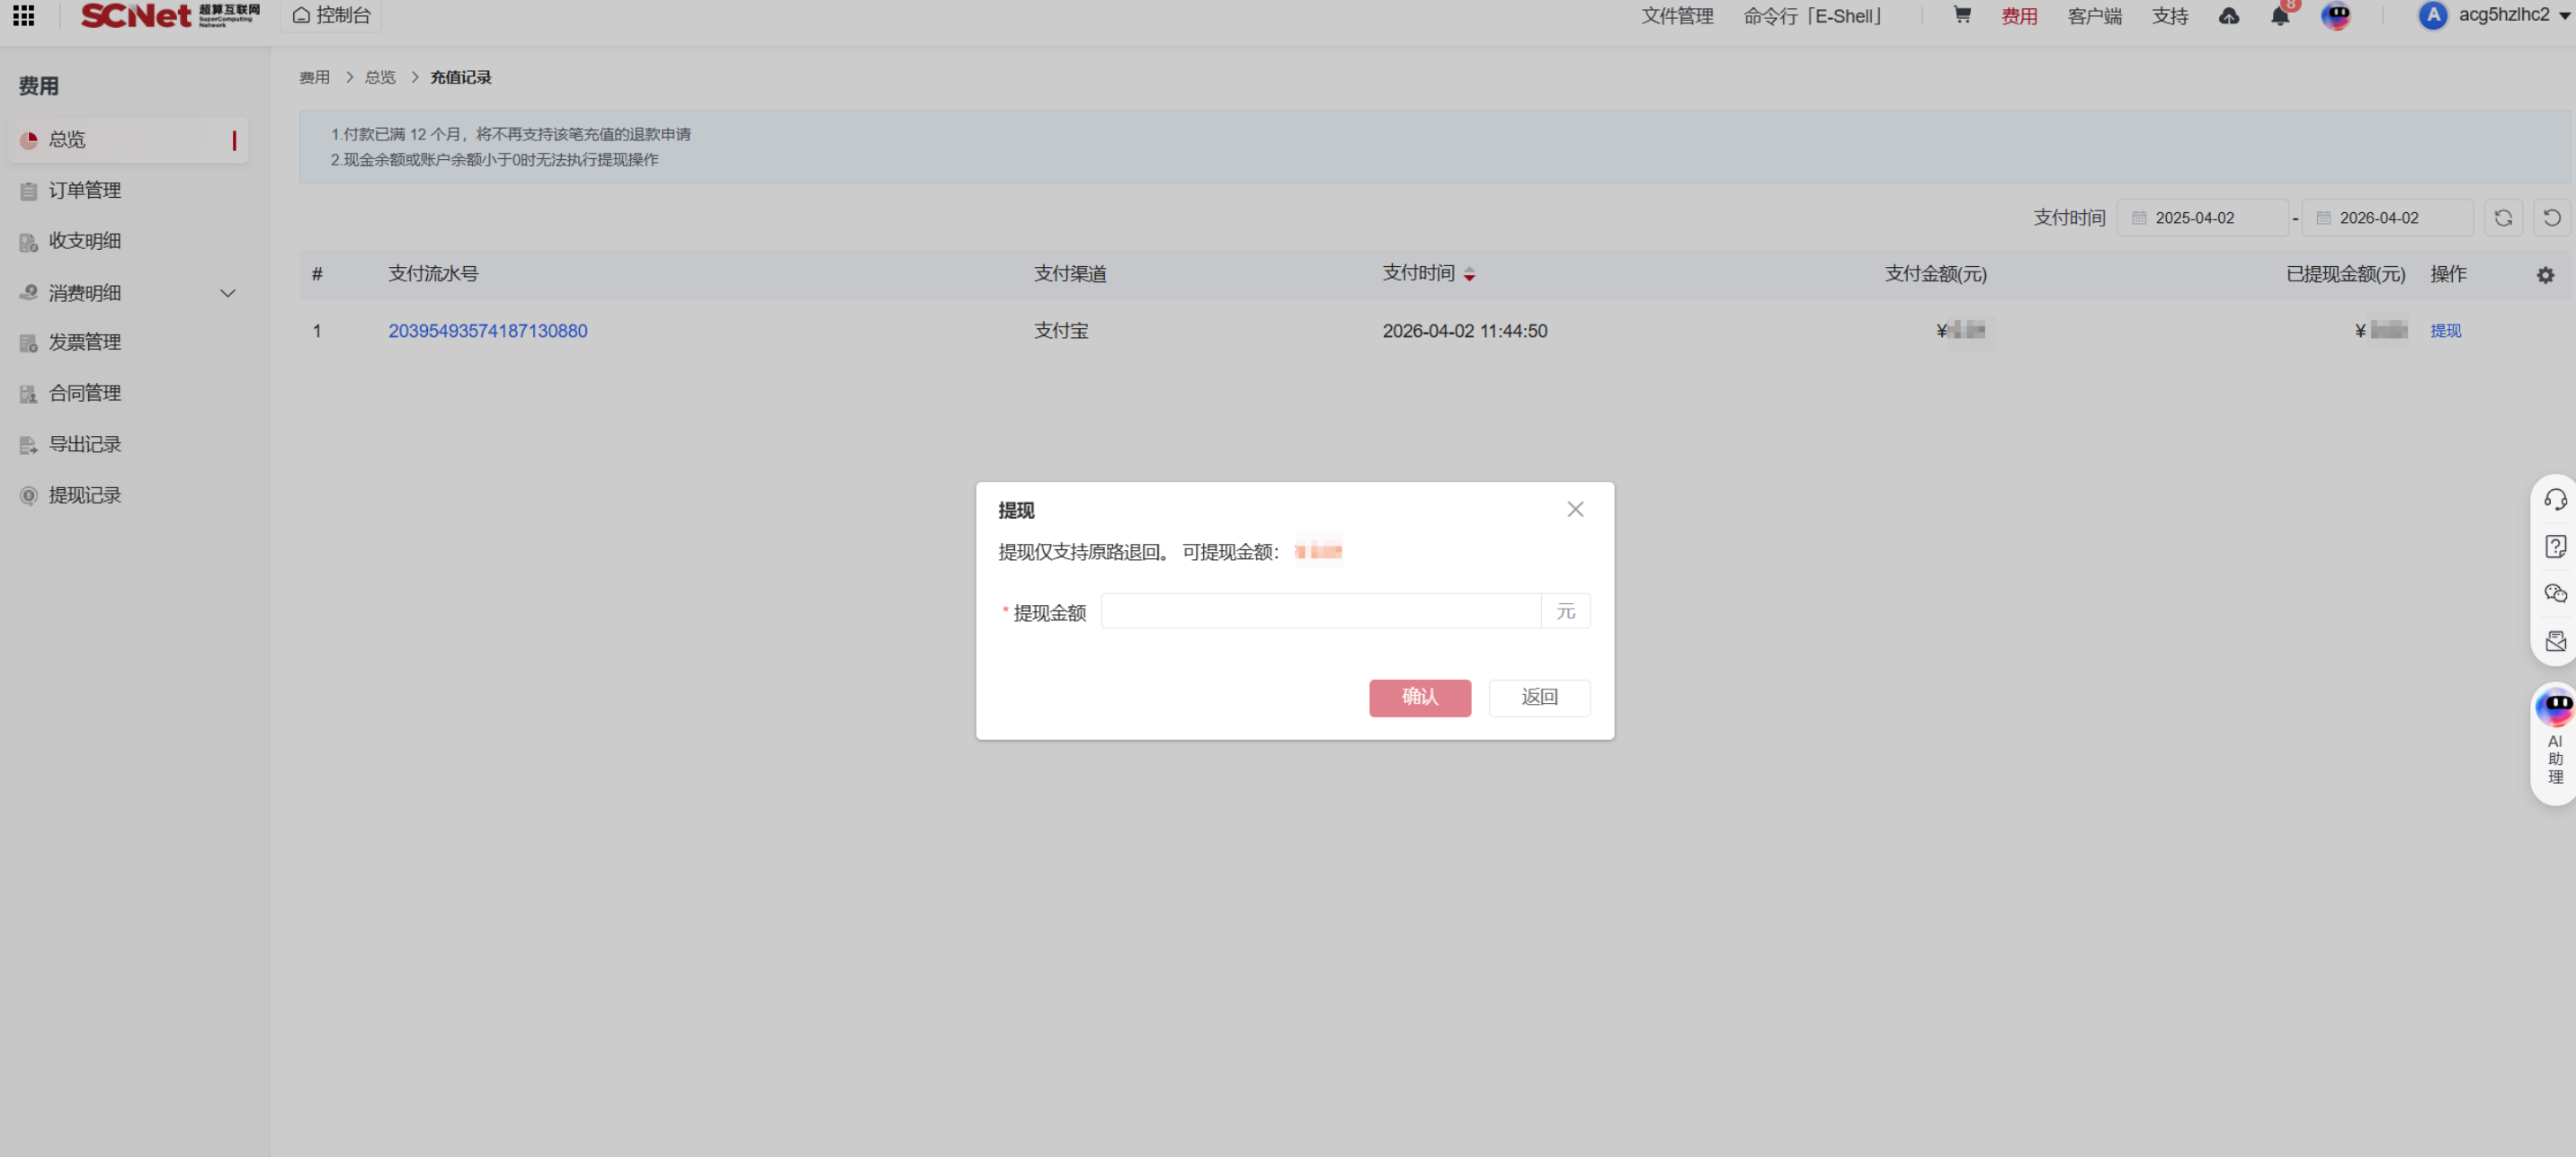
Task: Click the reset icon next to refresh
Action: [x=2552, y=218]
